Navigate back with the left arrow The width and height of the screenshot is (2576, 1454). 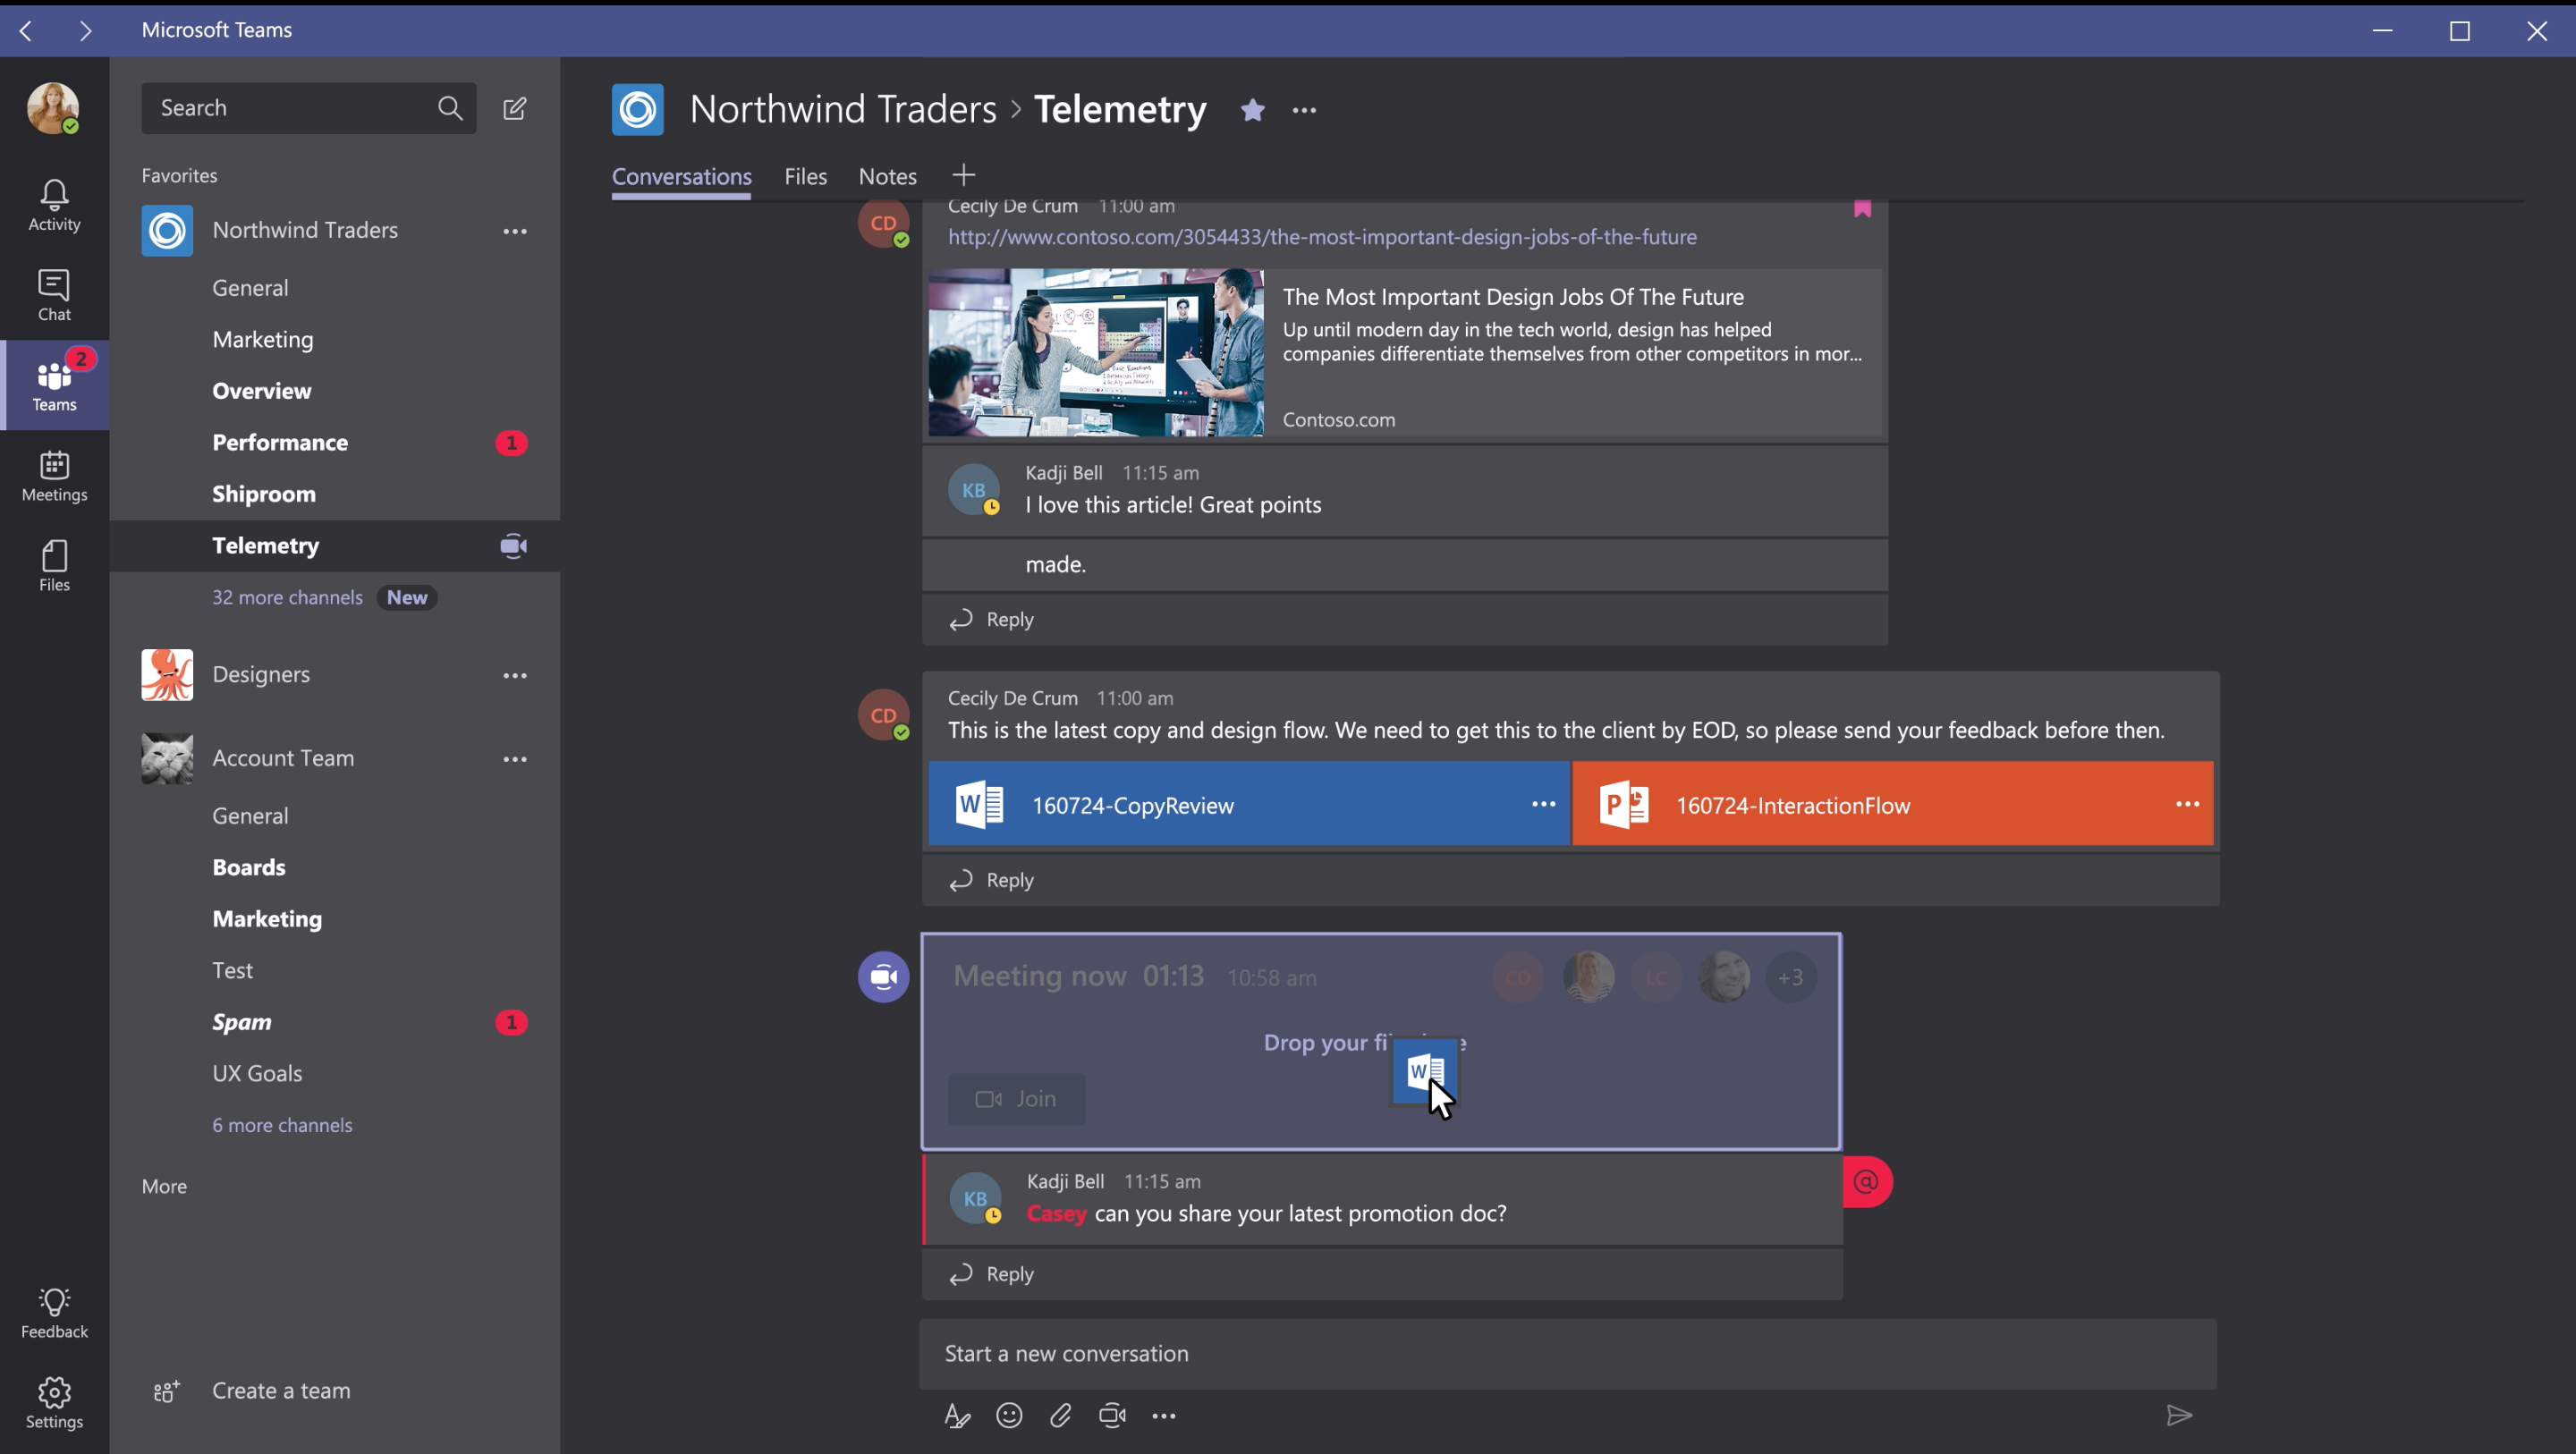tap(27, 30)
